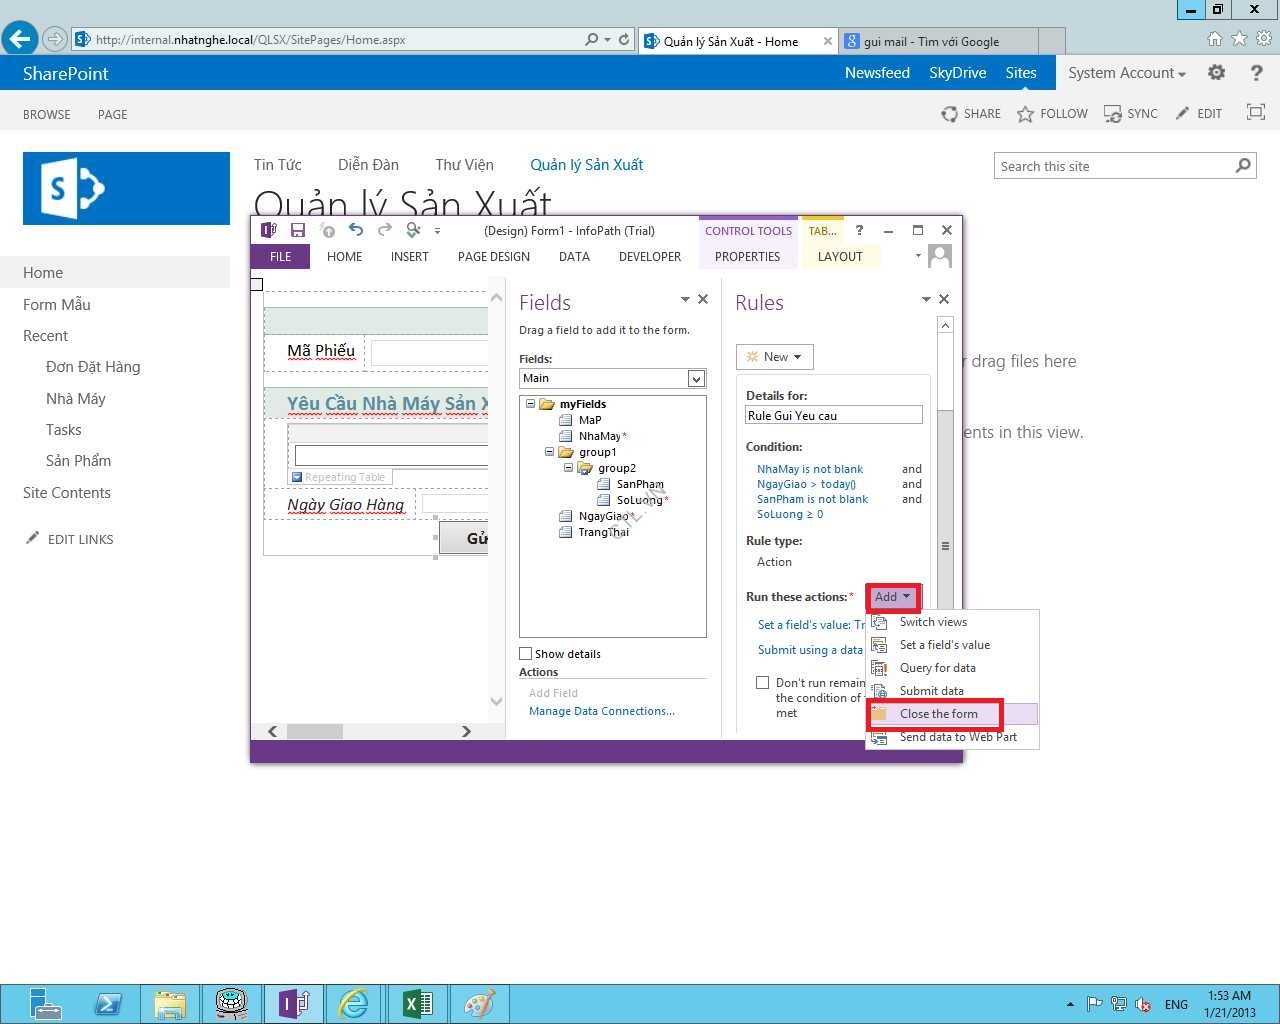Open Manage Data Connections link
Viewport: 1280px width, 1024px height.
[x=601, y=711]
